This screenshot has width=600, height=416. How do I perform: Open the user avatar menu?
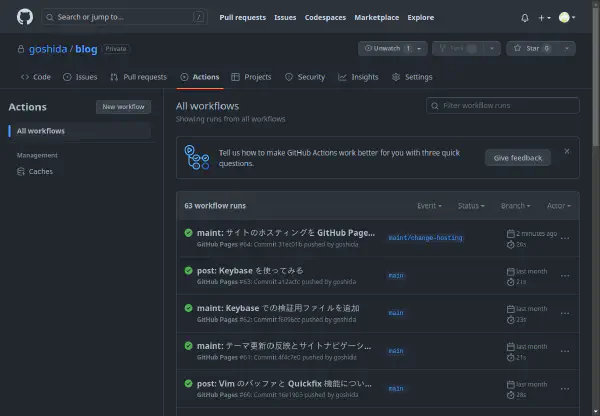click(x=567, y=18)
